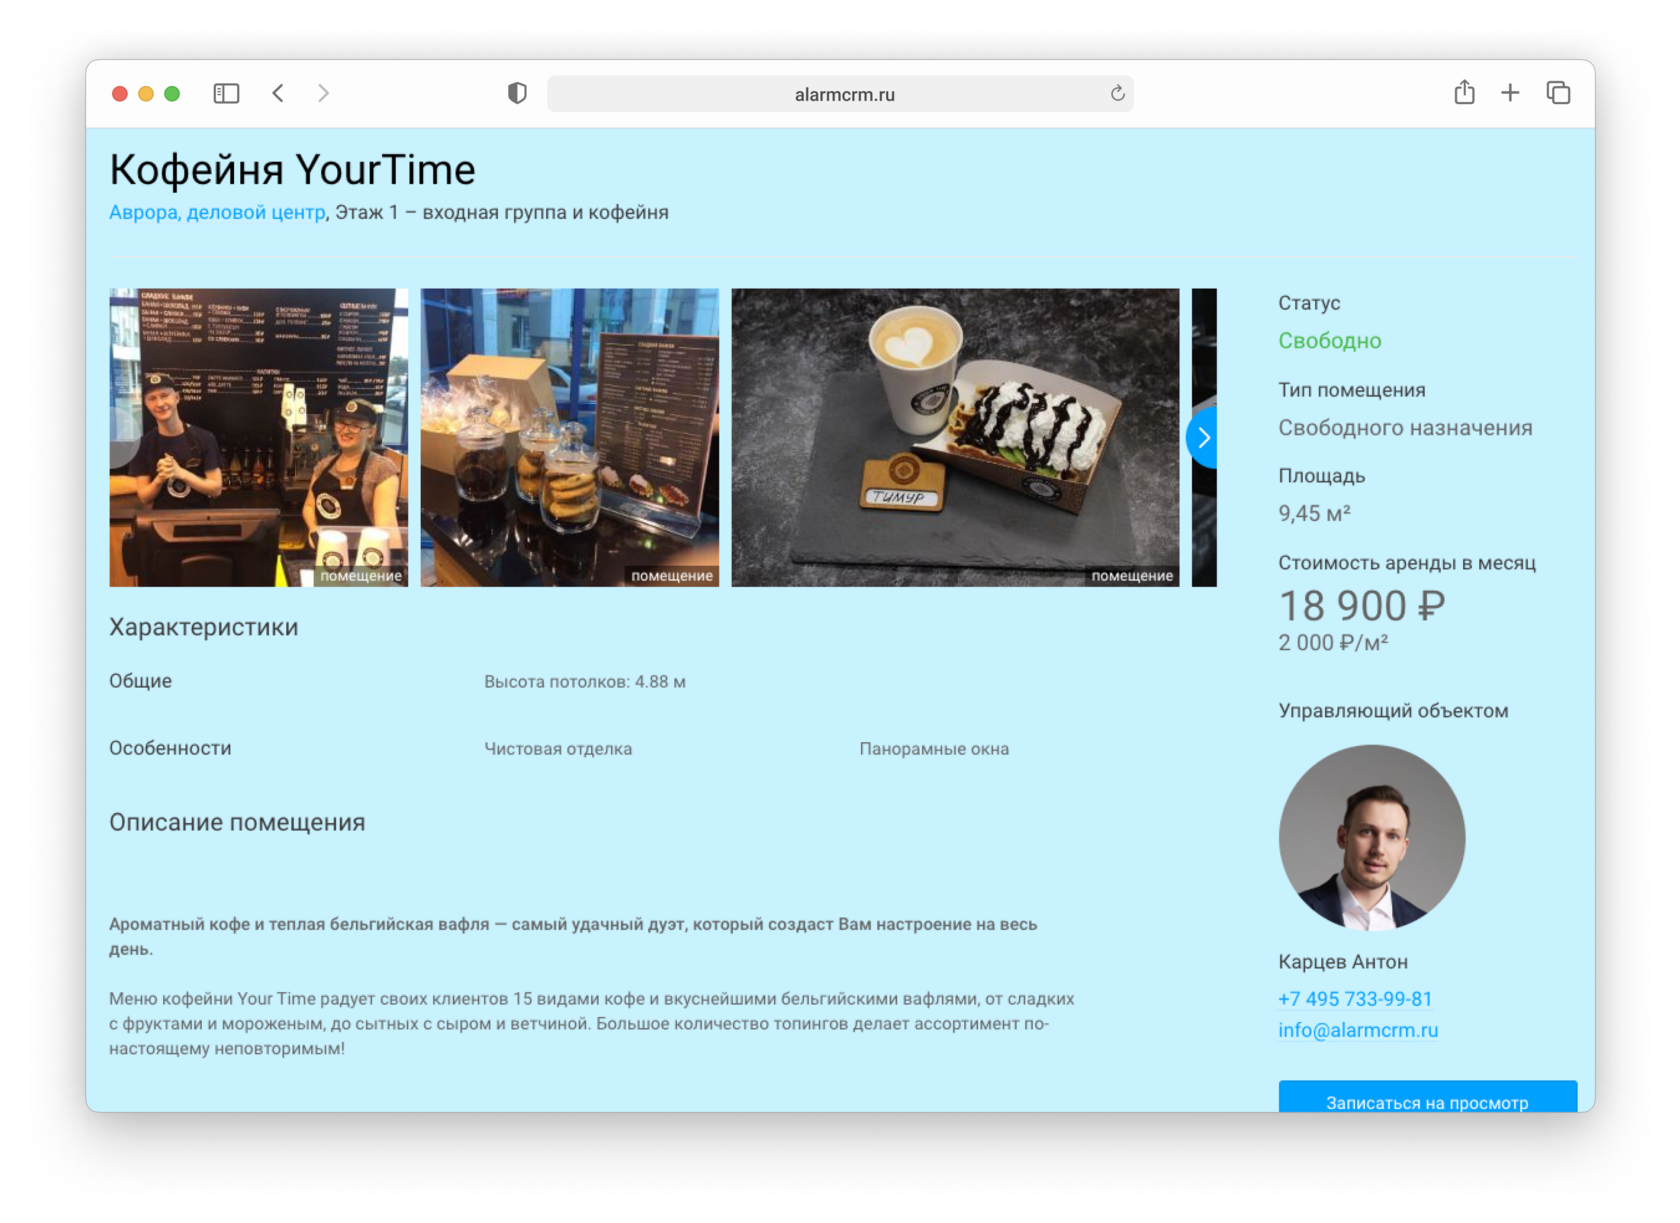Click the Статус label

[x=1309, y=303]
